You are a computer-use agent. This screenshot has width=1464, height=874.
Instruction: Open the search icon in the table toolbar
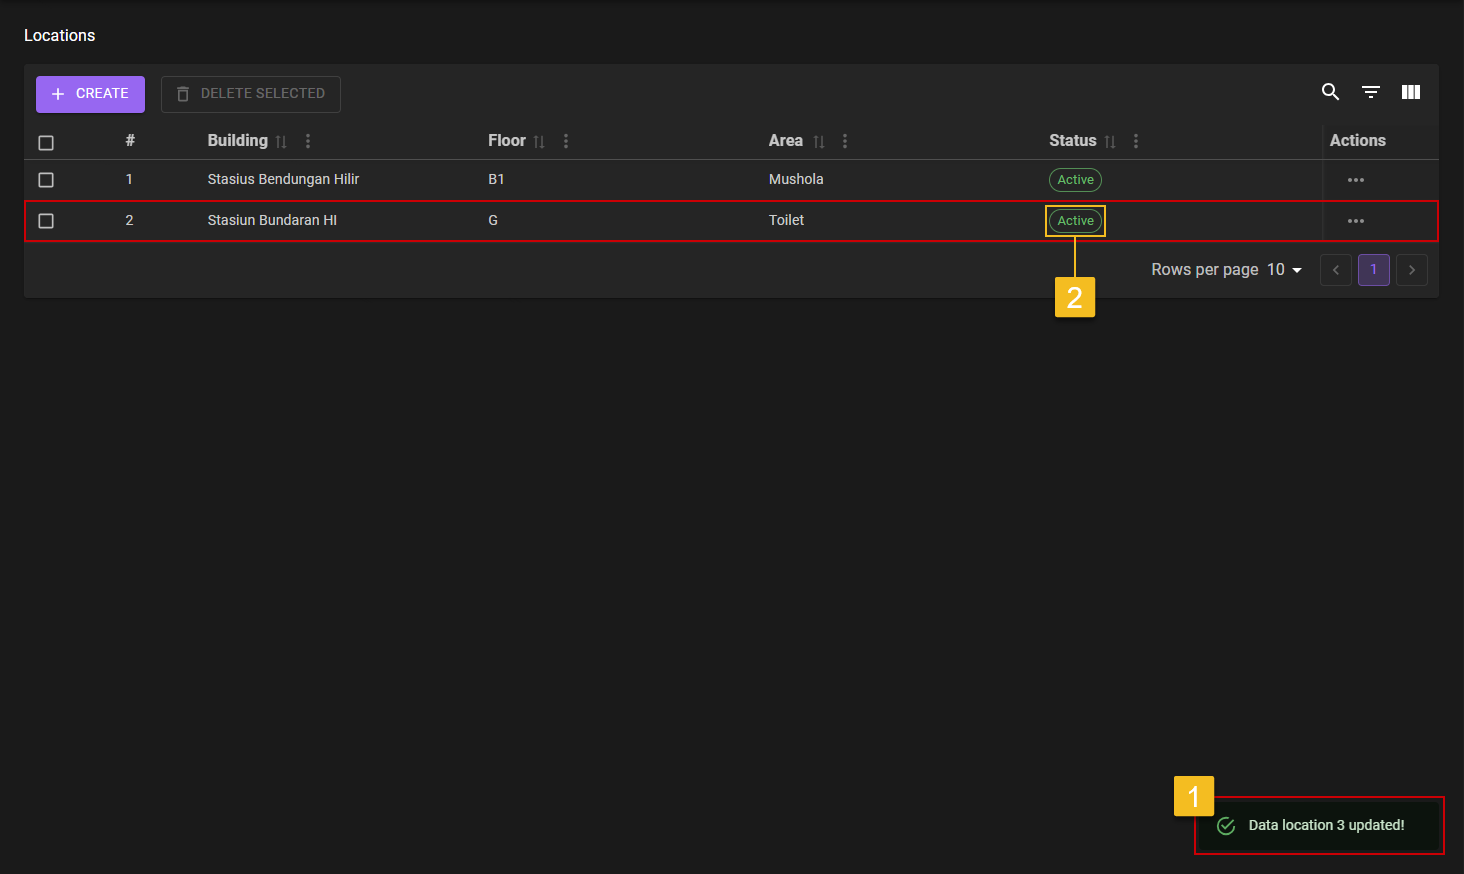1330,91
